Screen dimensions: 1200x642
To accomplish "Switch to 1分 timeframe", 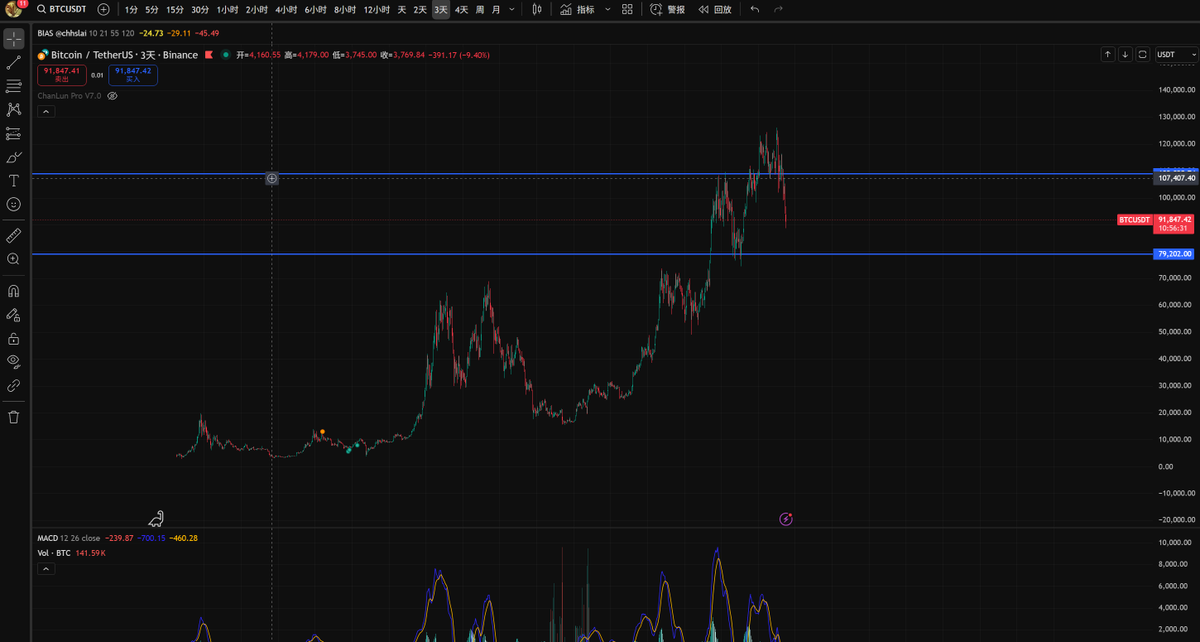I will (x=132, y=9).
